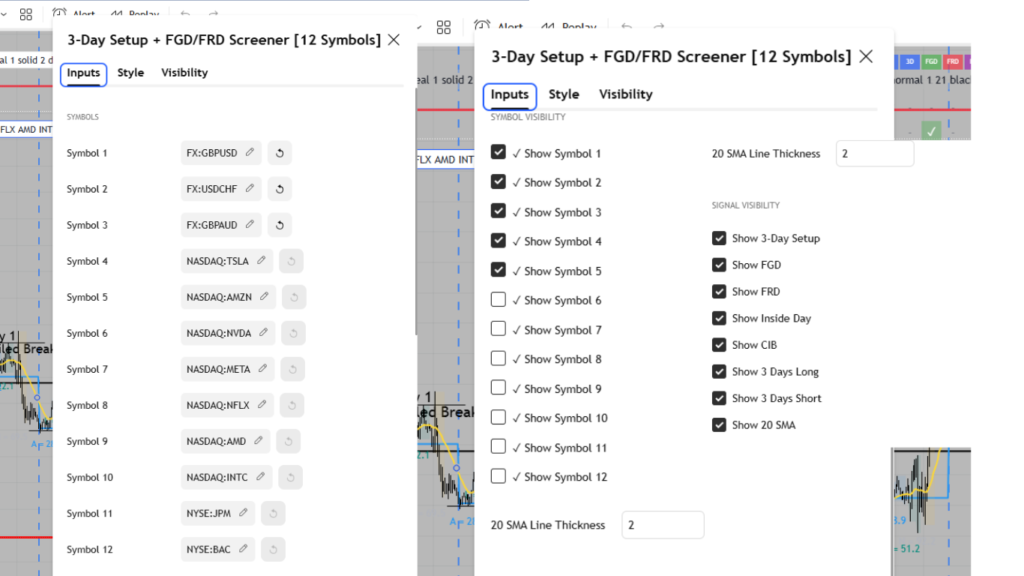Open the NASDAQ:NFLX symbol field for Symbol 8
The image size is (1024, 576).
[x=227, y=405]
